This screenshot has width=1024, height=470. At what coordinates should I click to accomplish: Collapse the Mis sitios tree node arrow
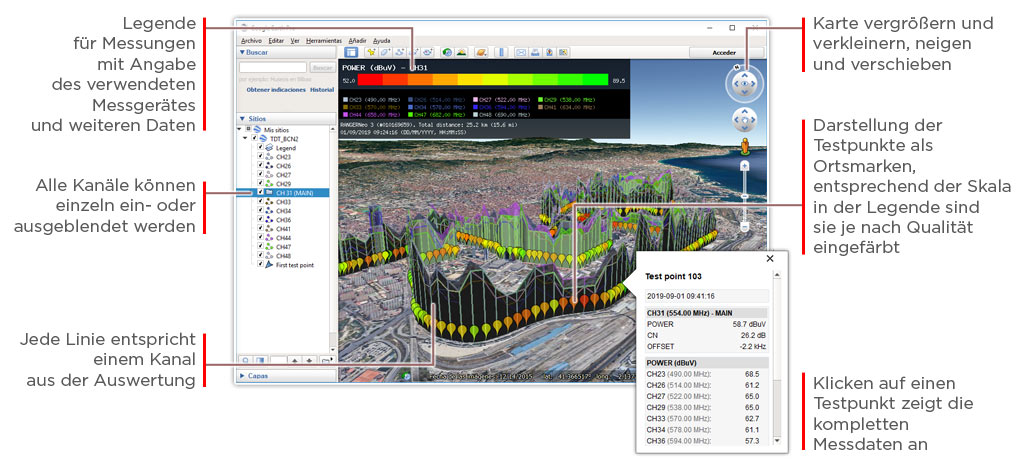pyautogui.click(x=240, y=130)
